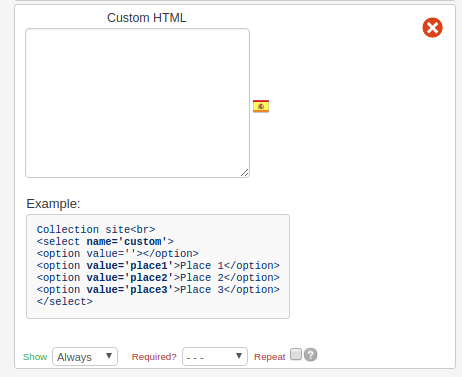
Task: Click the option value='place1' code line
Action: 158,266
